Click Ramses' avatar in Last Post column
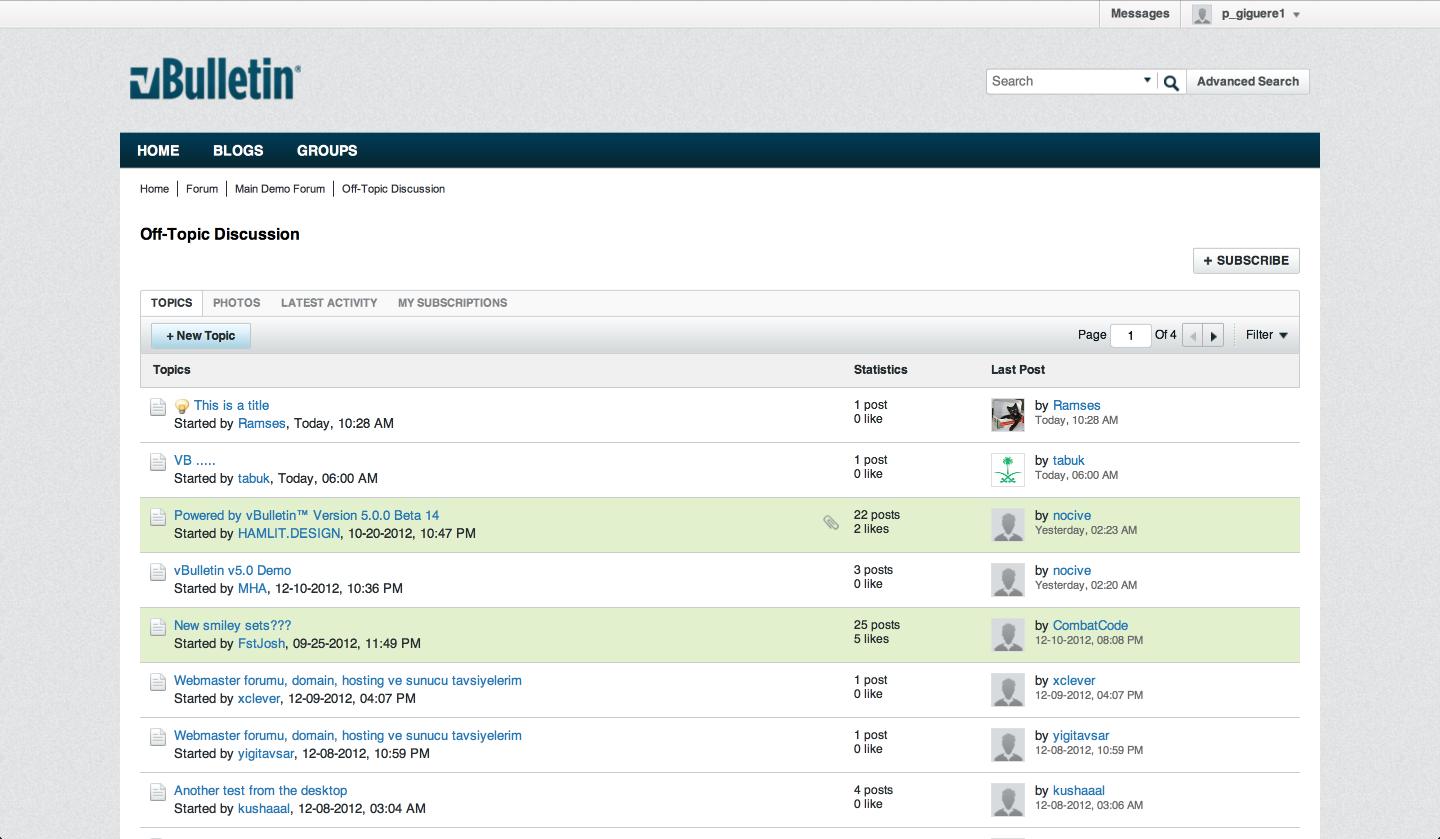Viewport: 1440px width, 839px height. point(1008,415)
